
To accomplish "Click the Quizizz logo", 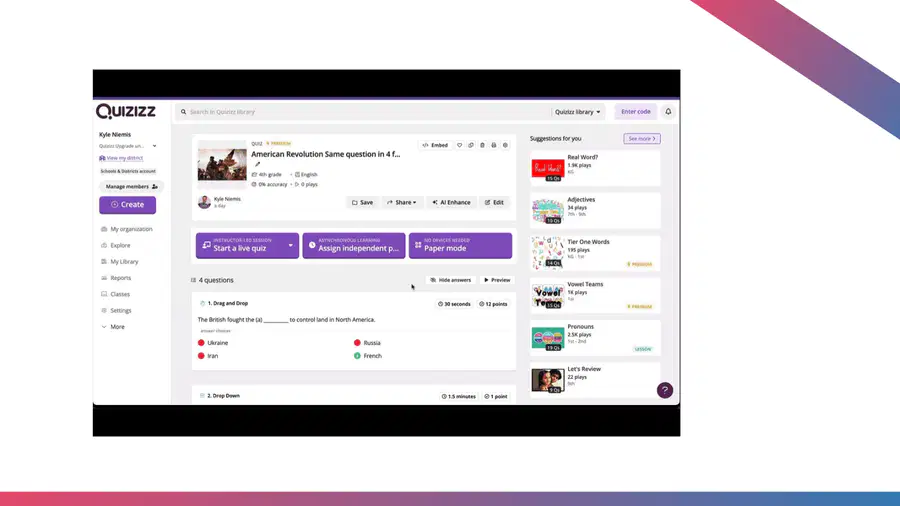I will pos(126,111).
